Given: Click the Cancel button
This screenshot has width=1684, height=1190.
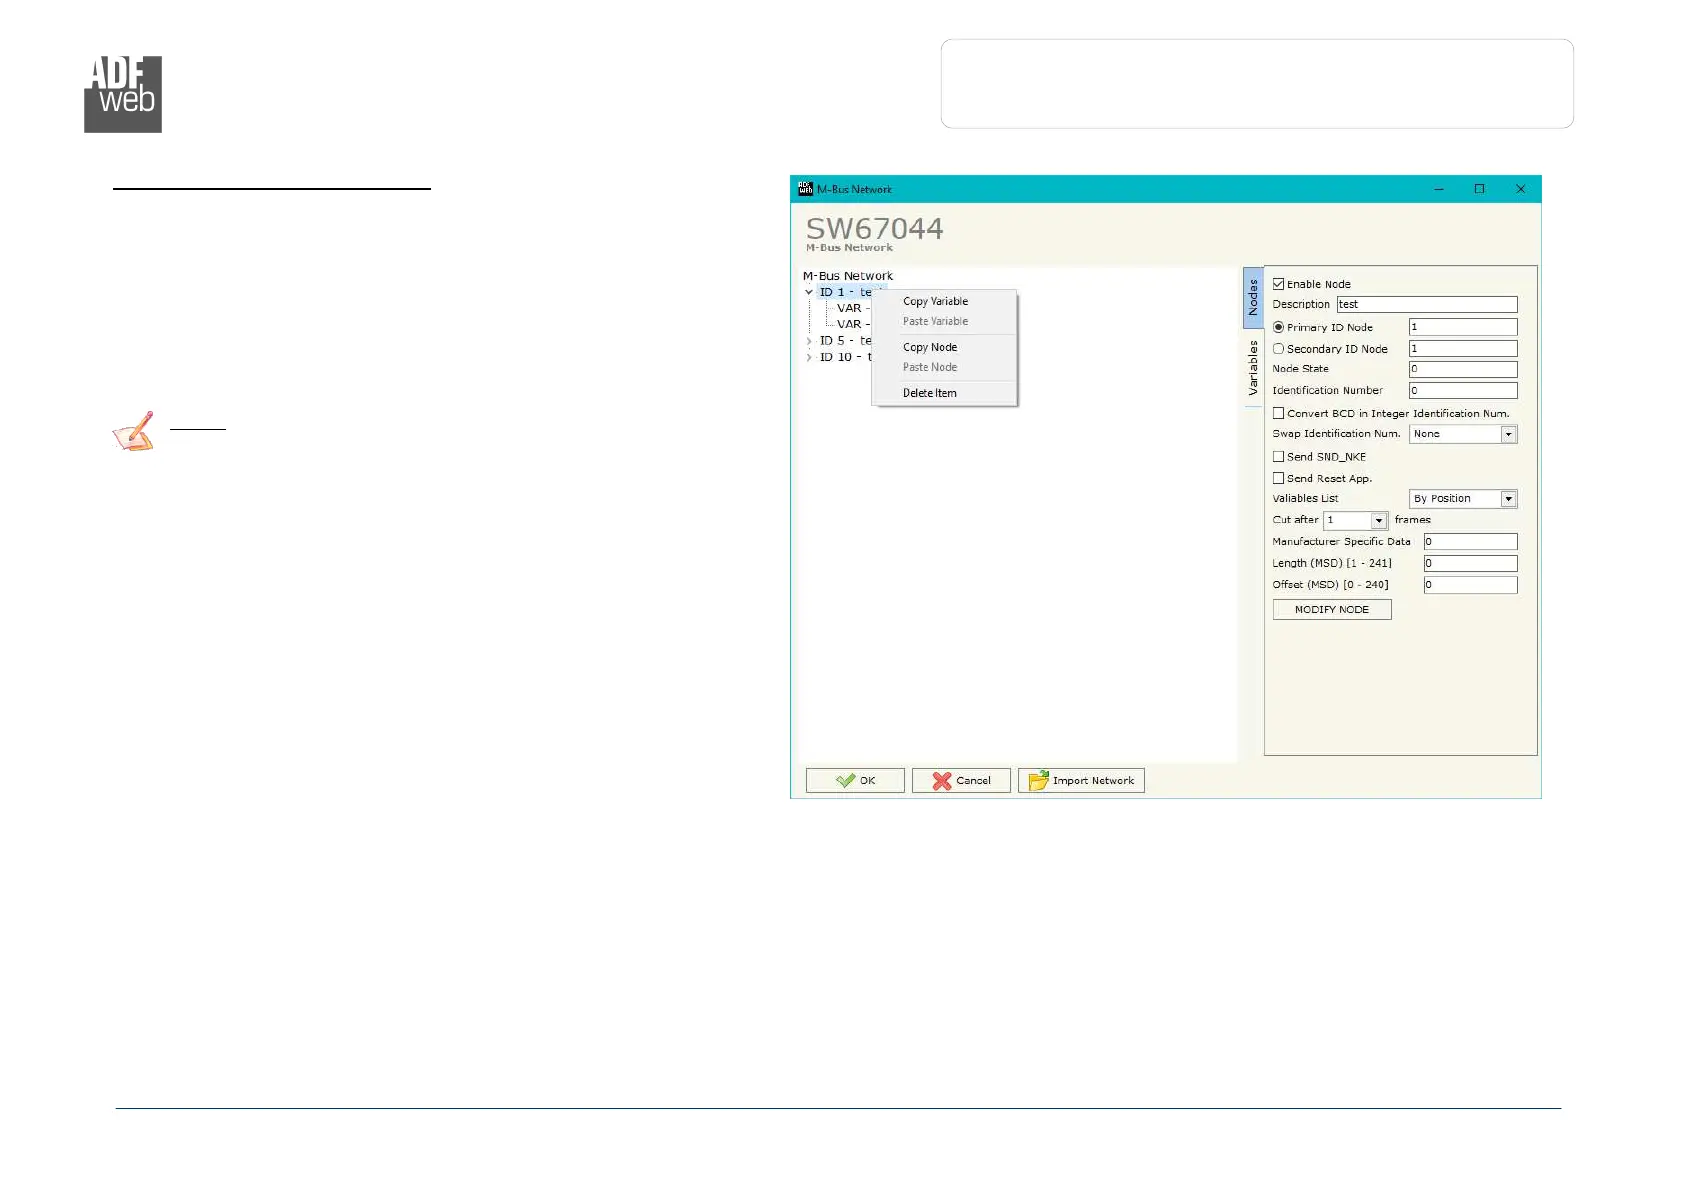Looking at the screenshot, I should (x=961, y=781).
